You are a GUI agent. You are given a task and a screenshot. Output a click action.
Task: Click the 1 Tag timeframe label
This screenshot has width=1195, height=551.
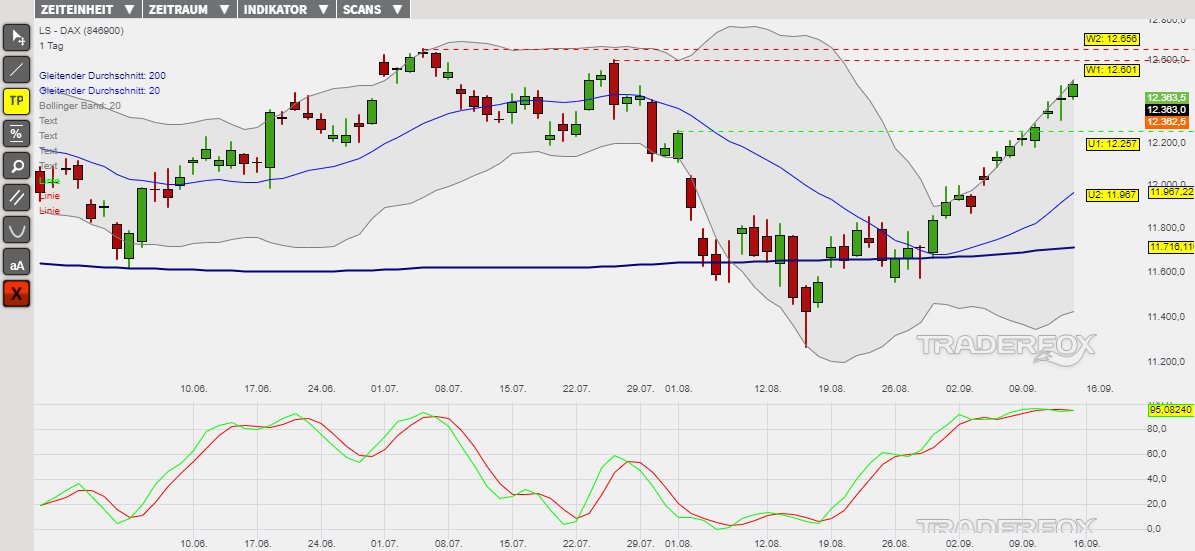(x=52, y=46)
